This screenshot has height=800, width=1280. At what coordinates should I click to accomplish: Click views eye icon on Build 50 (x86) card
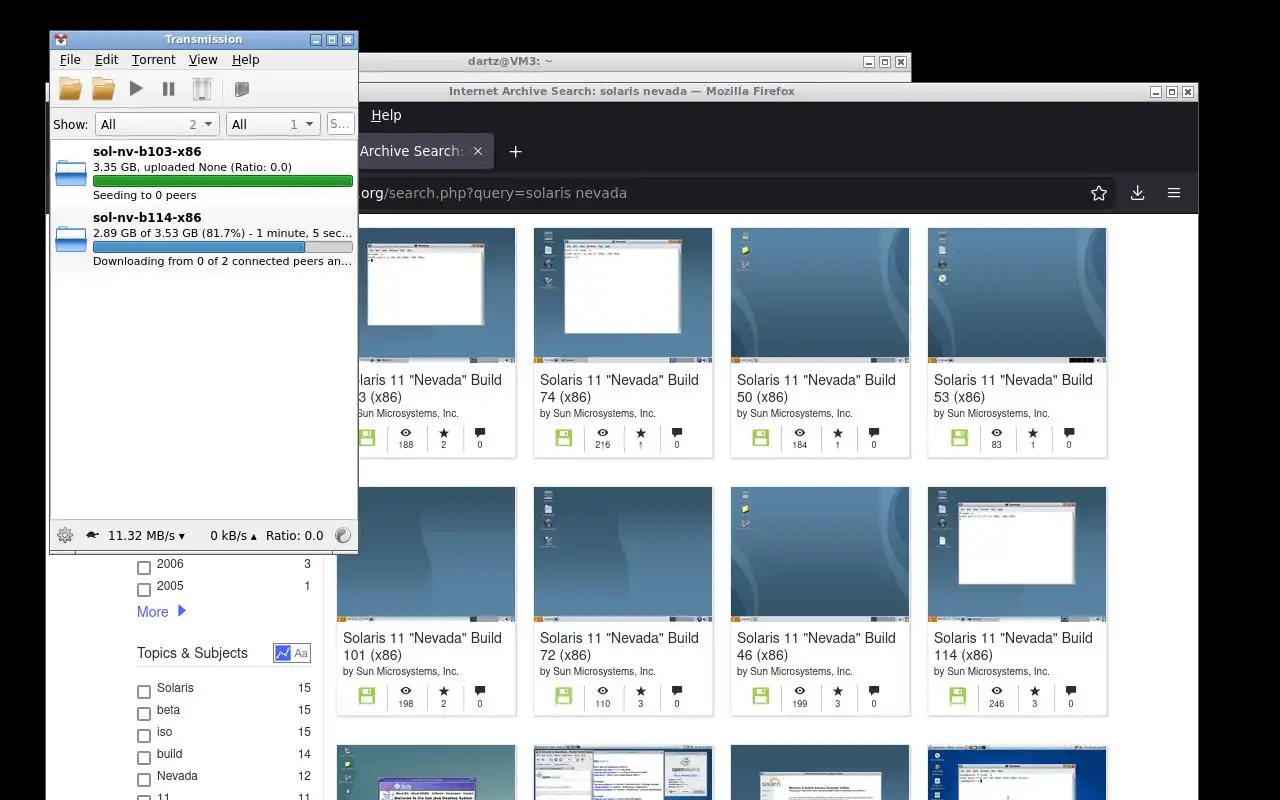[x=800, y=433]
